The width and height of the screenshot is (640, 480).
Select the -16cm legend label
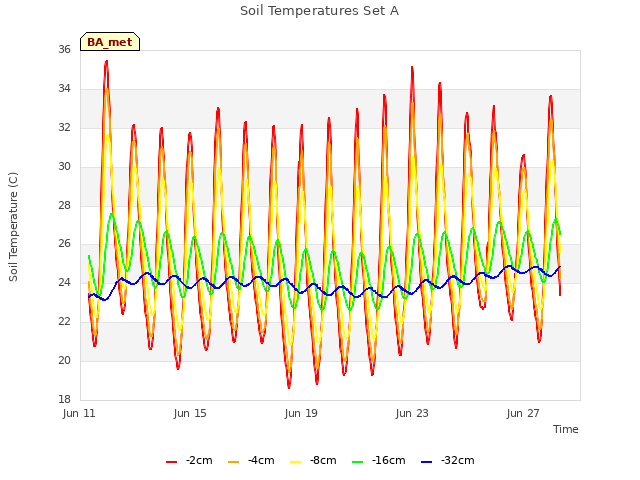[x=389, y=461]
